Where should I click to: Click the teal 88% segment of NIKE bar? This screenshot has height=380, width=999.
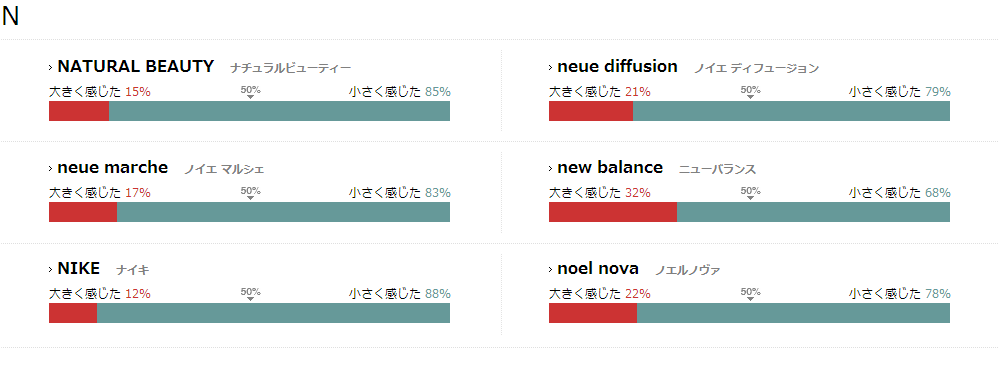[x=273, y=314]
